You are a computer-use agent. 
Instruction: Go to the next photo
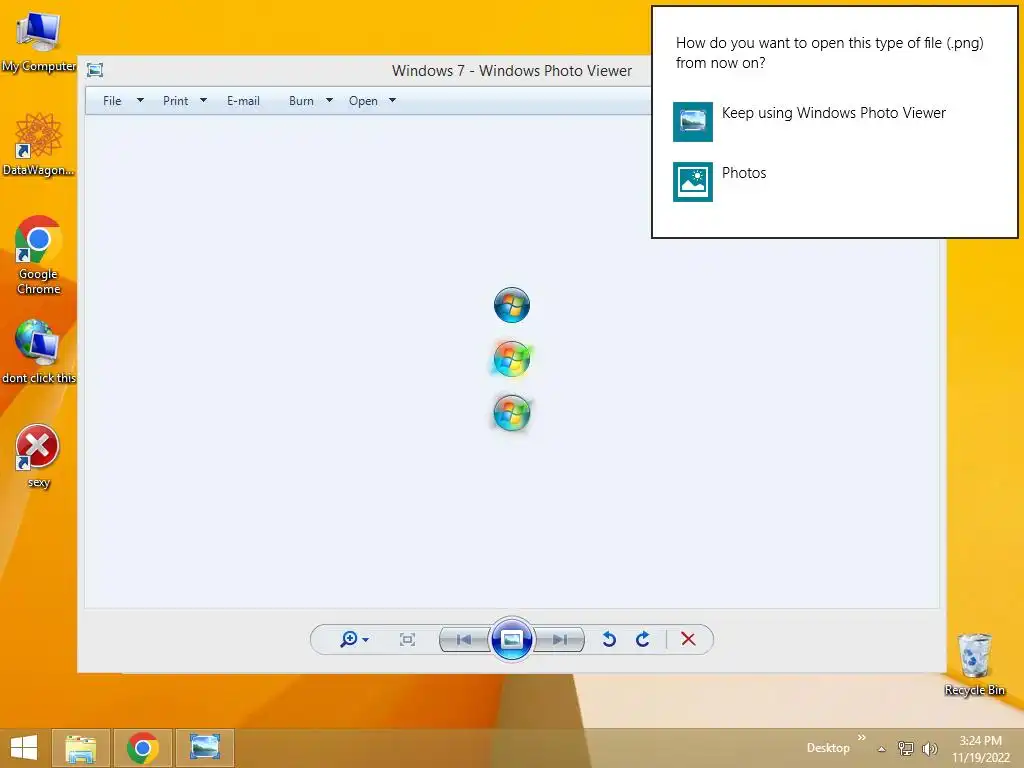coord(560,639)
